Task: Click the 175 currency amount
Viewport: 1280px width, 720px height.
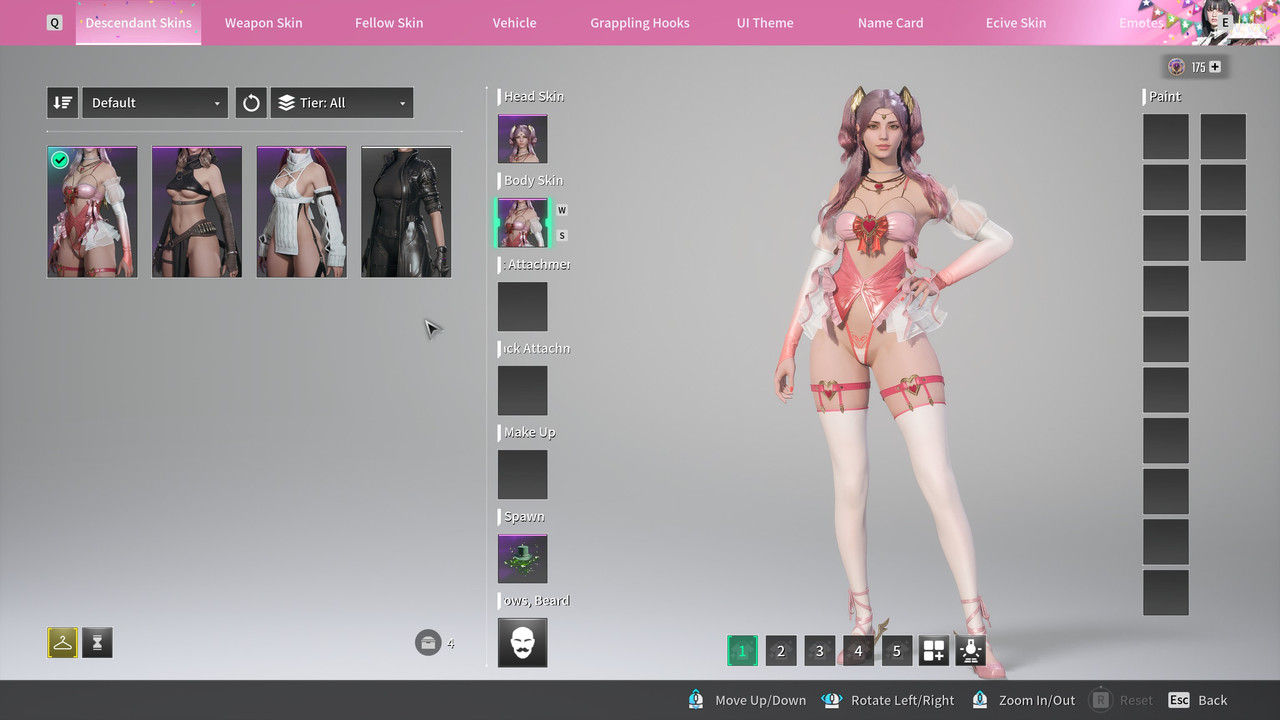Action: [x=1198, y=67]
